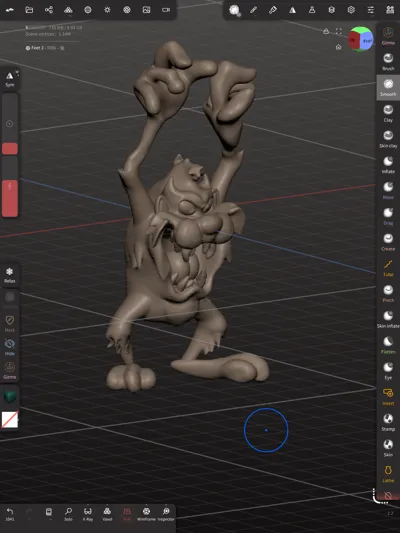Open the pen pressure menu
400x533 pixels.
tap(273, 10)
